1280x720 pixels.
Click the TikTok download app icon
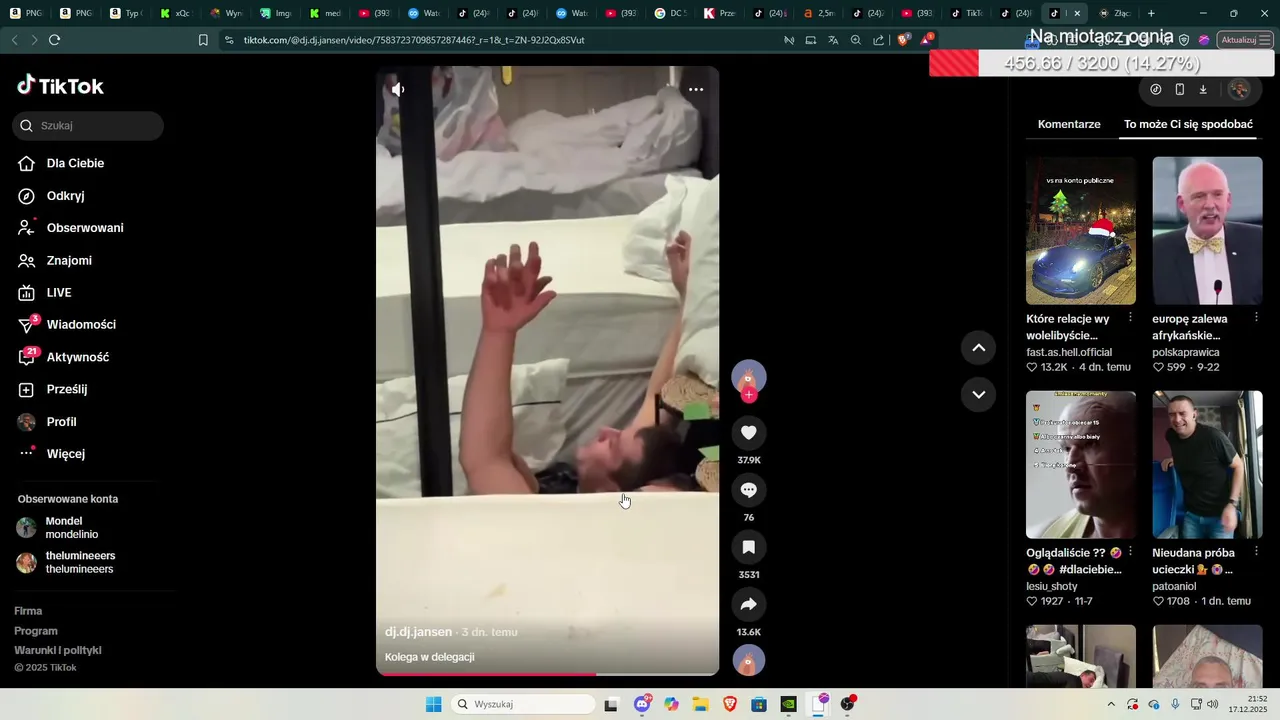point(1203,89)
